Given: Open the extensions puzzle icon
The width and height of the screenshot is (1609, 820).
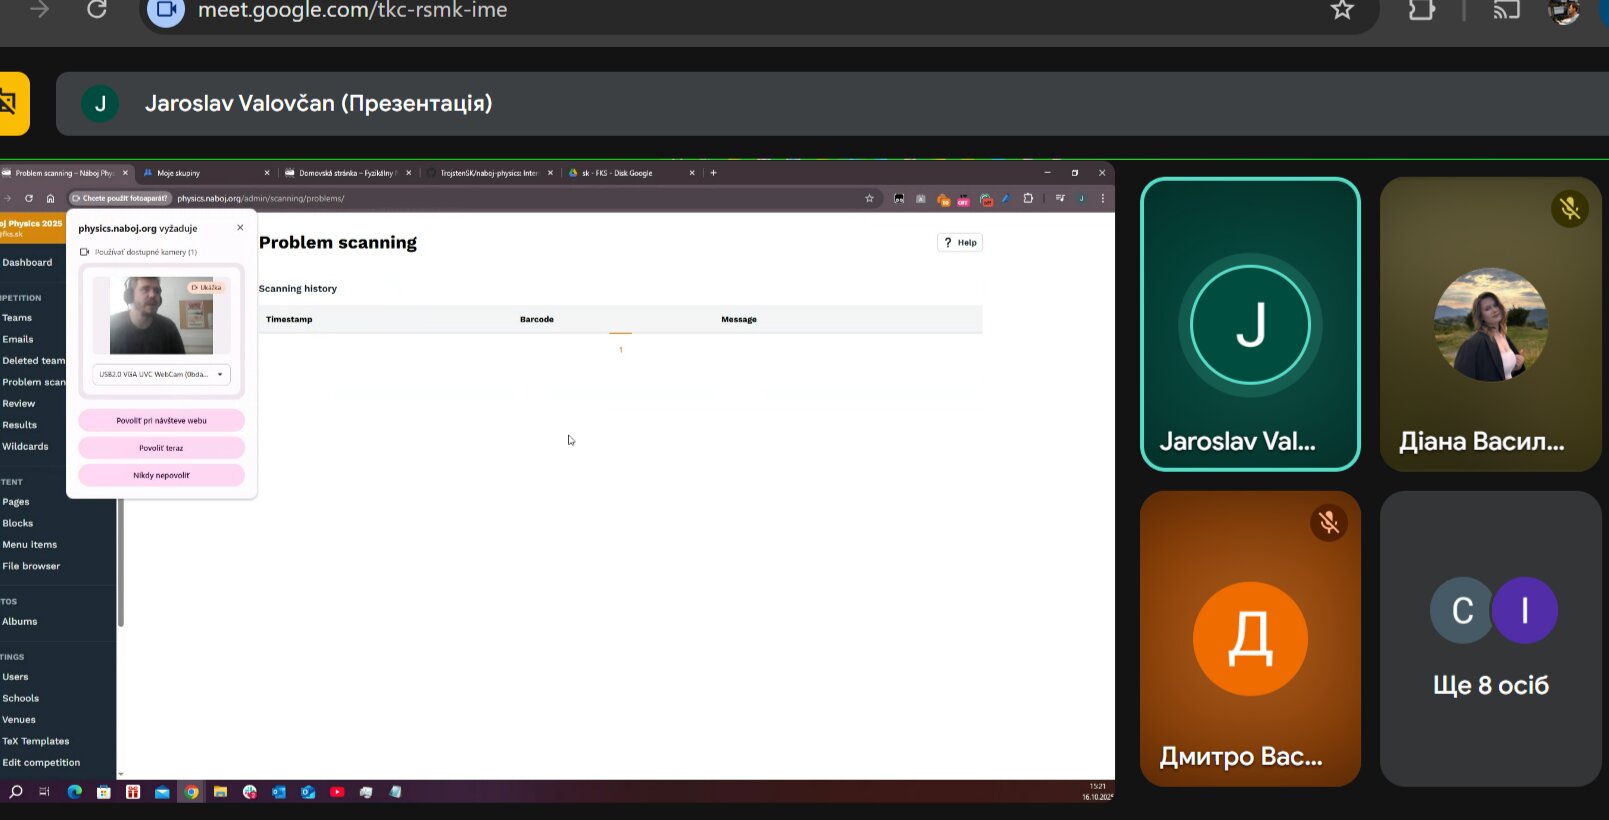Looking at the screenshot, I should click(x=1421, y=10).
